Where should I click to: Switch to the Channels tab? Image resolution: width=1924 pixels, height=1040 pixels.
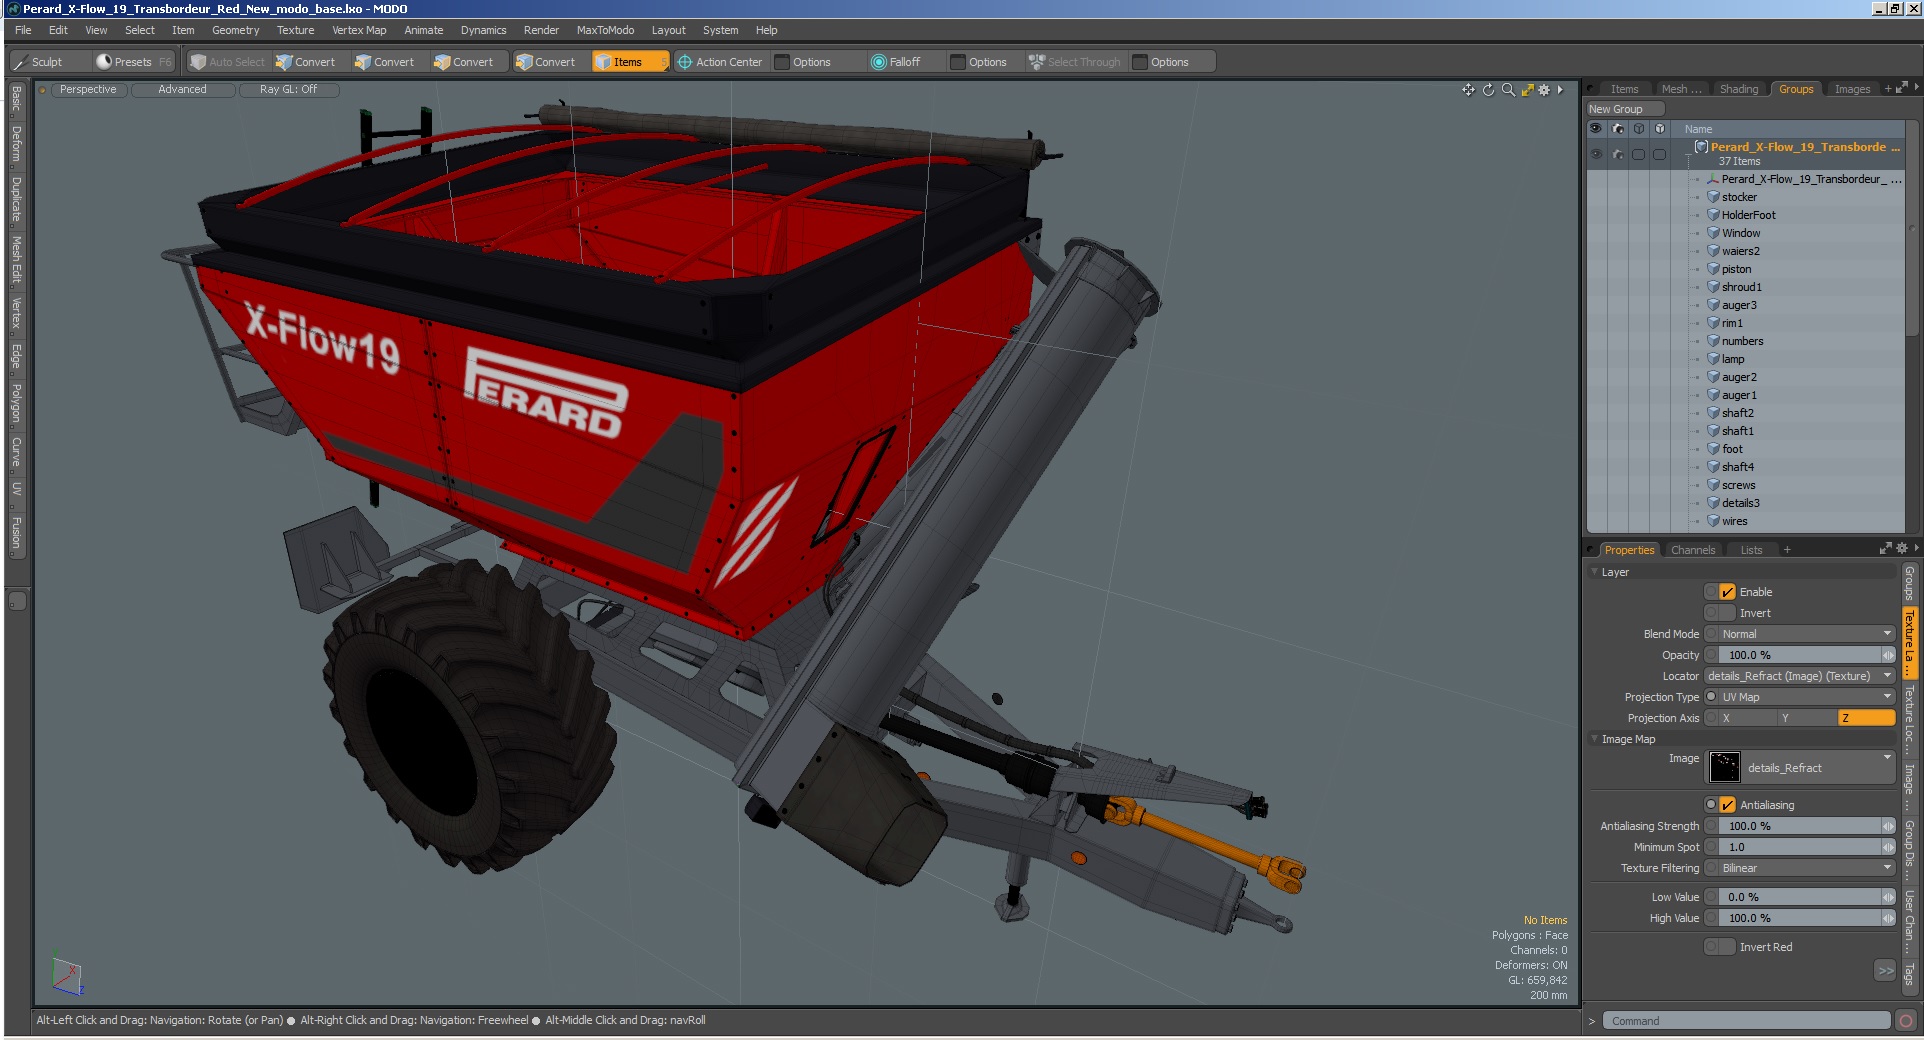pyautogui.click(x=1693, y=550)
